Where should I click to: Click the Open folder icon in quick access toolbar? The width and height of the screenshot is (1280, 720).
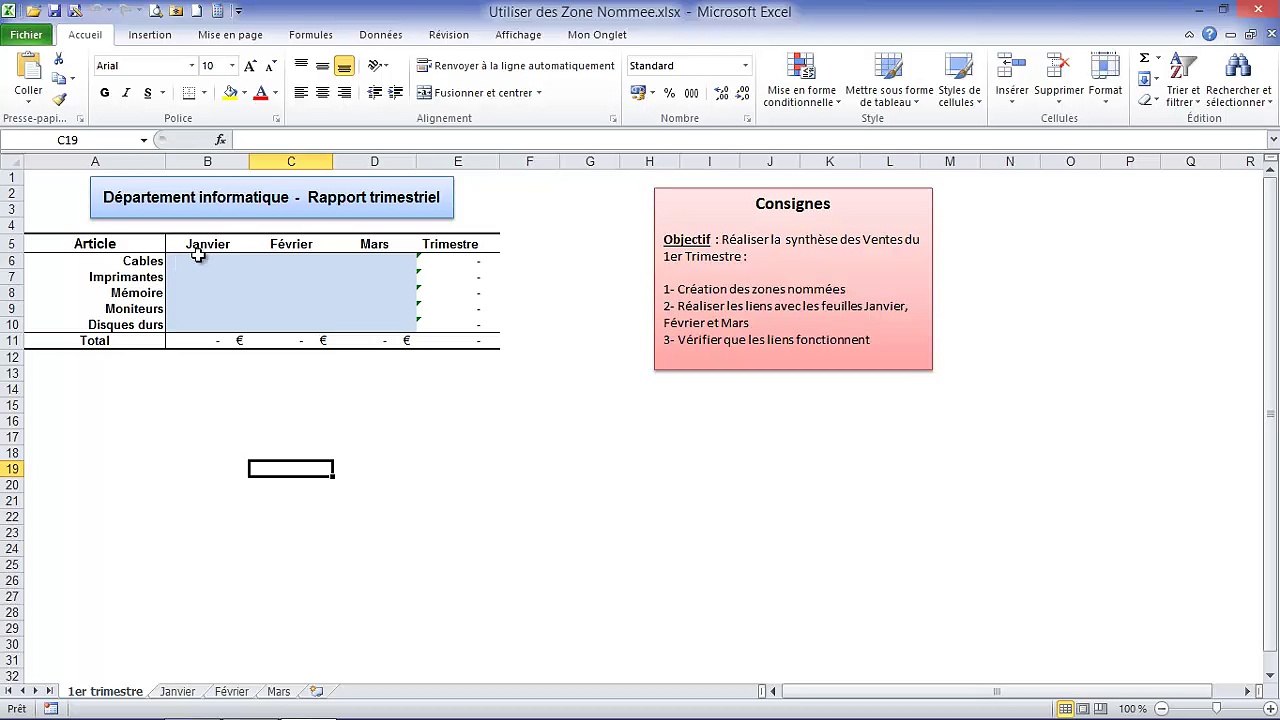33,12
